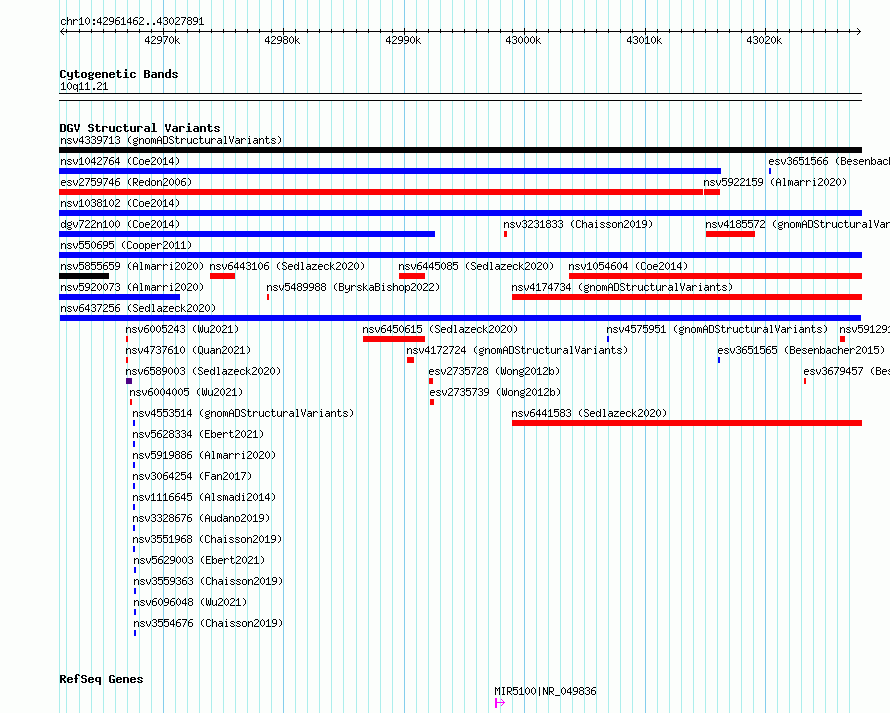Screen dimensions: 890x713
Task: Open nsv4575951 gnomAD variant label
Action: pyautogui.click(x=717, y=329)
